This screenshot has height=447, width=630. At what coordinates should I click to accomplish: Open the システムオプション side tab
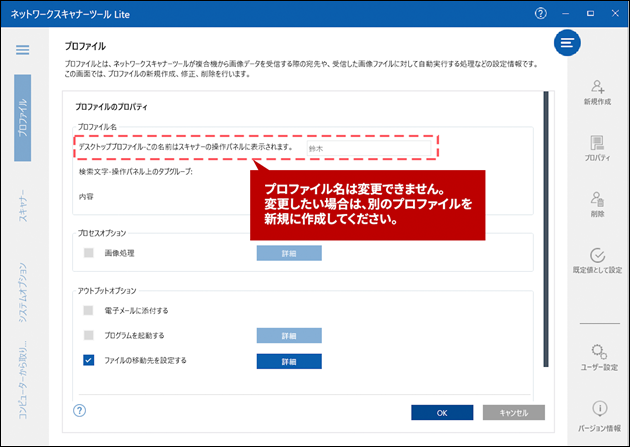[x=22, y=291]
